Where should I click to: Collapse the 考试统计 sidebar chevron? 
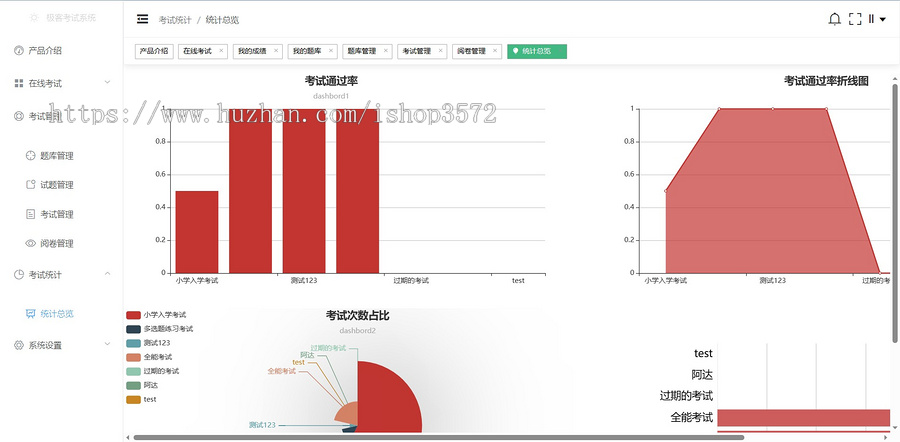107,274
